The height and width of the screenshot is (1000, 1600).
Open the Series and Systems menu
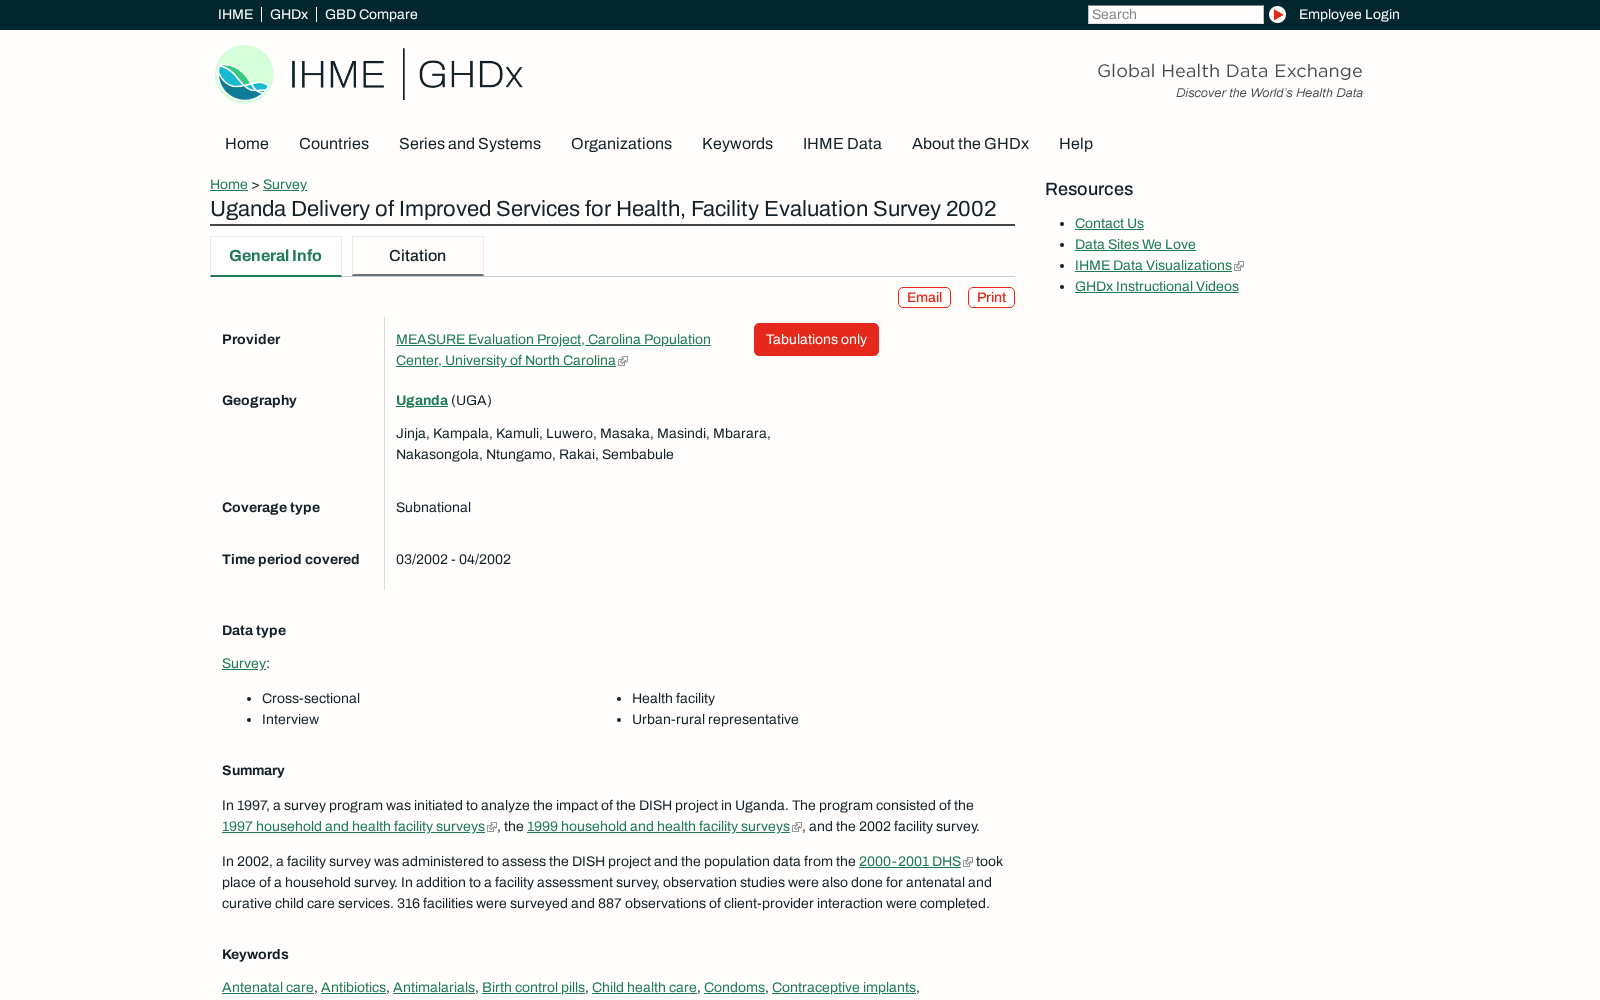point(470,144)
